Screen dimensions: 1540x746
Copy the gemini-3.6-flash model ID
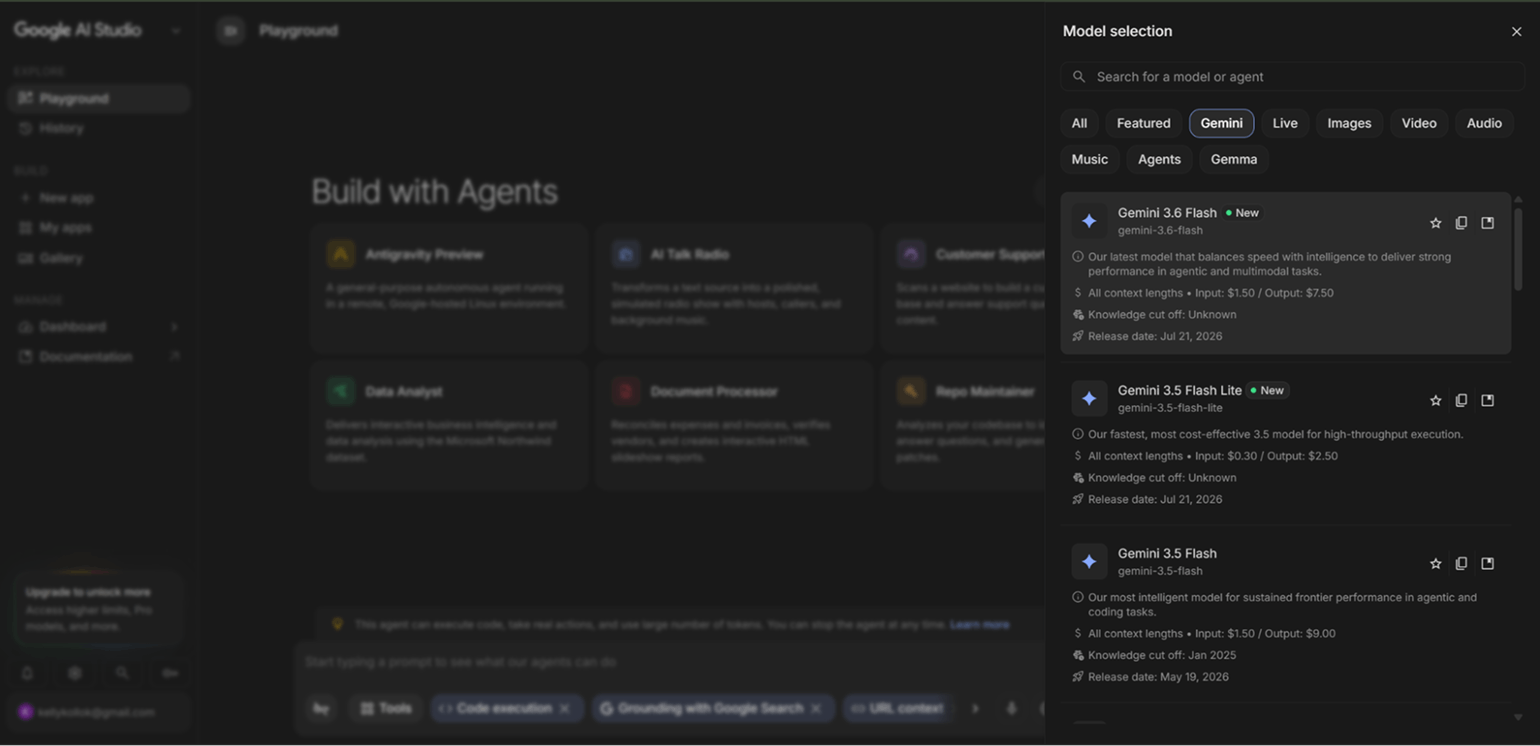point(1461,223)
